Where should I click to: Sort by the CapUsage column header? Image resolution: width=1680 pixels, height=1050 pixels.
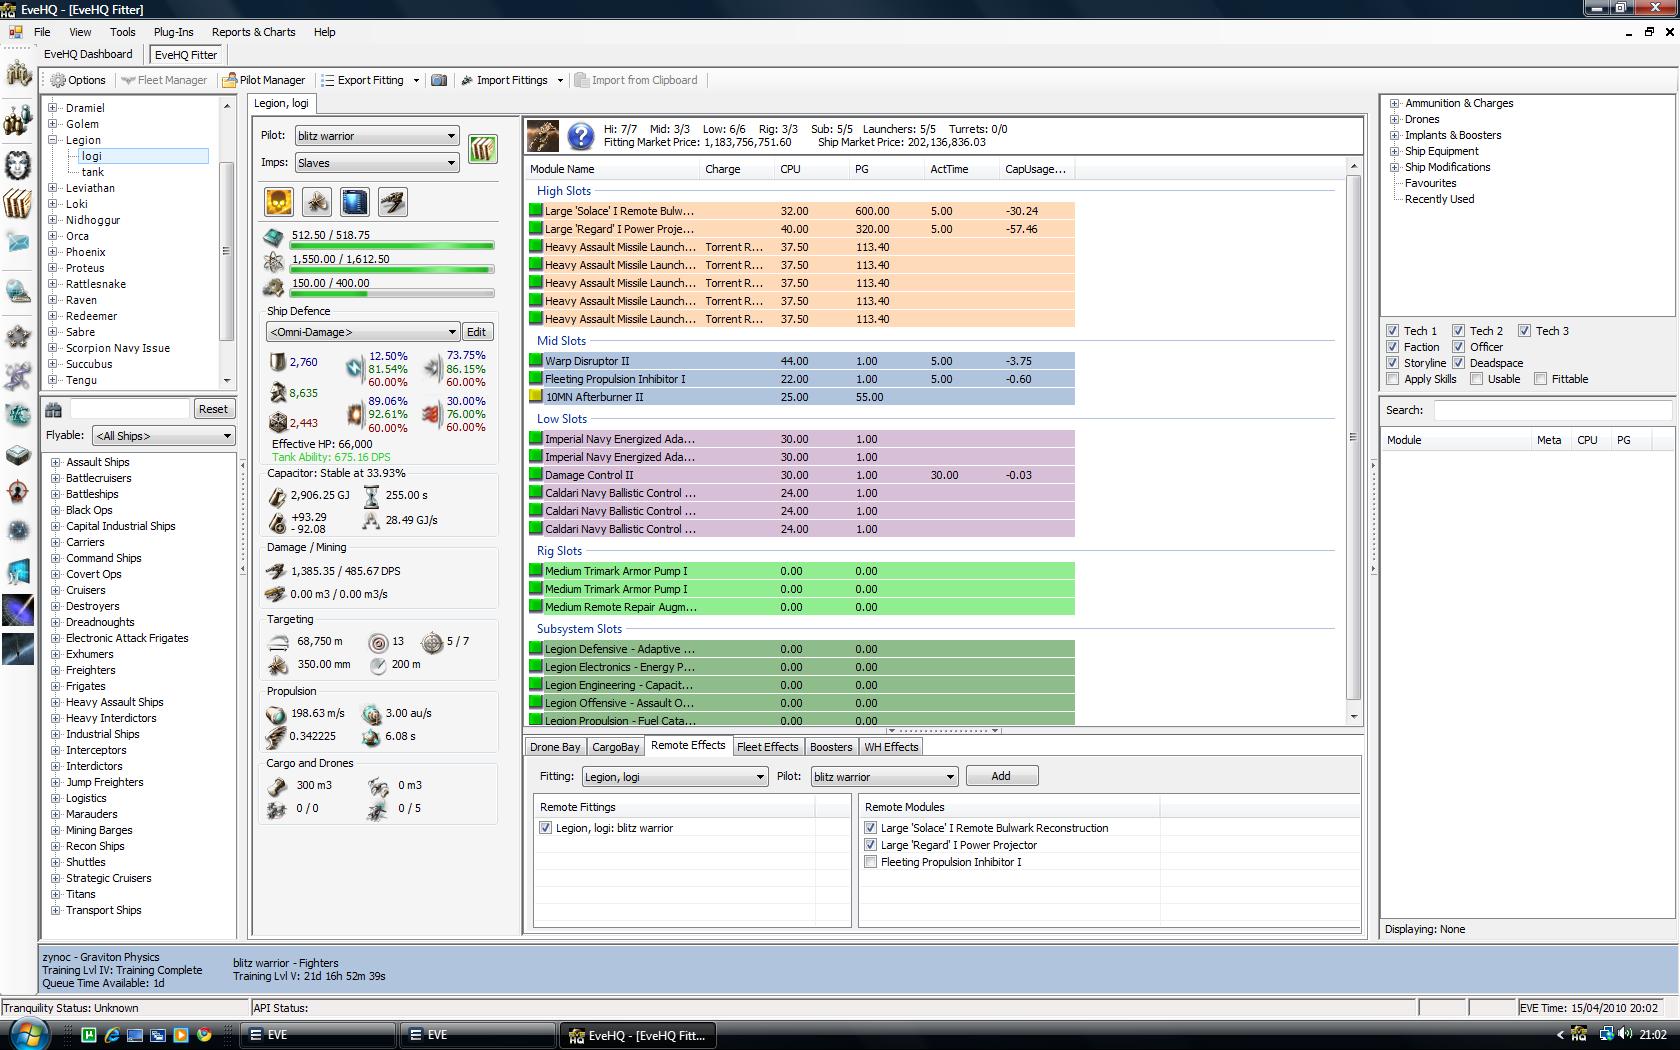1037,169
